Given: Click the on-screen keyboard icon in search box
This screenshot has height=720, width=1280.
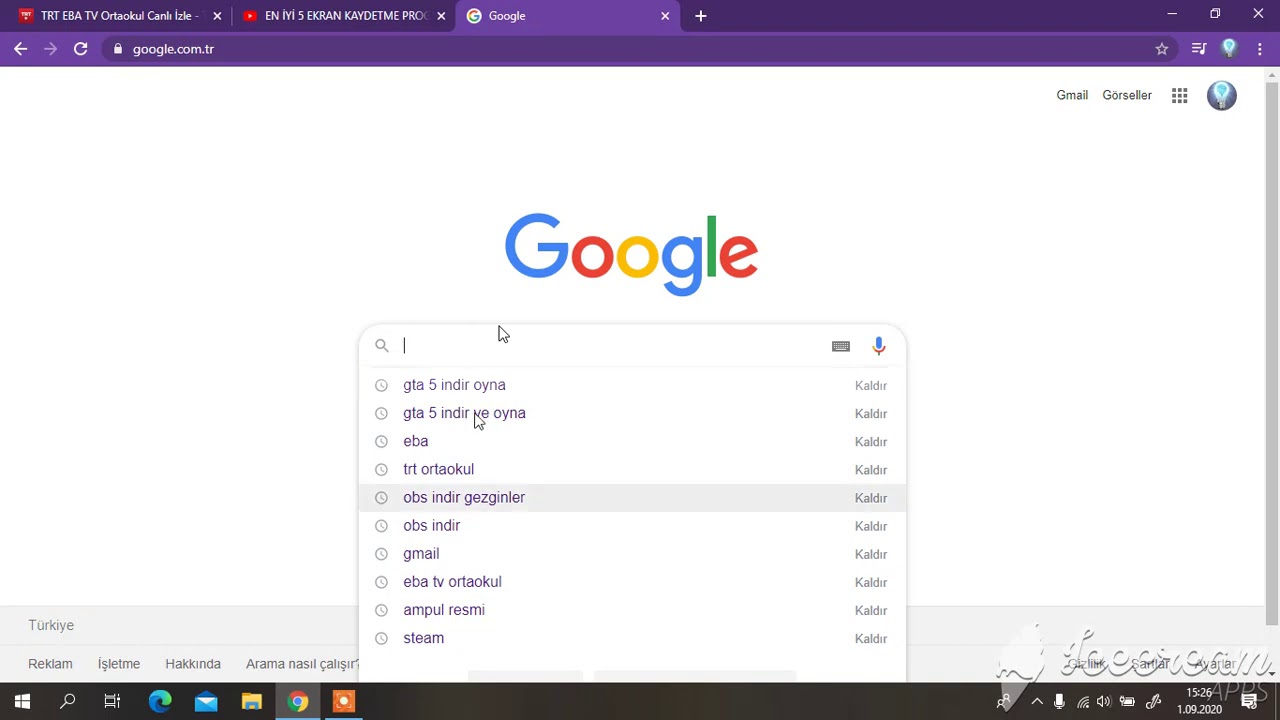Looking at the screenshot, I should (x=841, y=346).
